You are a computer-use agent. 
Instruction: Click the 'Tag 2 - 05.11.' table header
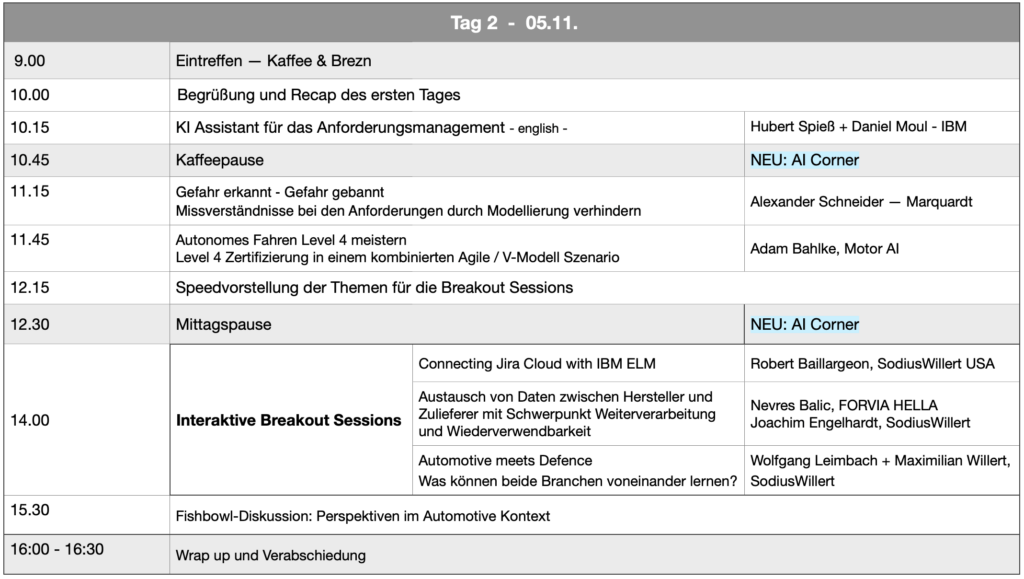pos(514,23)
